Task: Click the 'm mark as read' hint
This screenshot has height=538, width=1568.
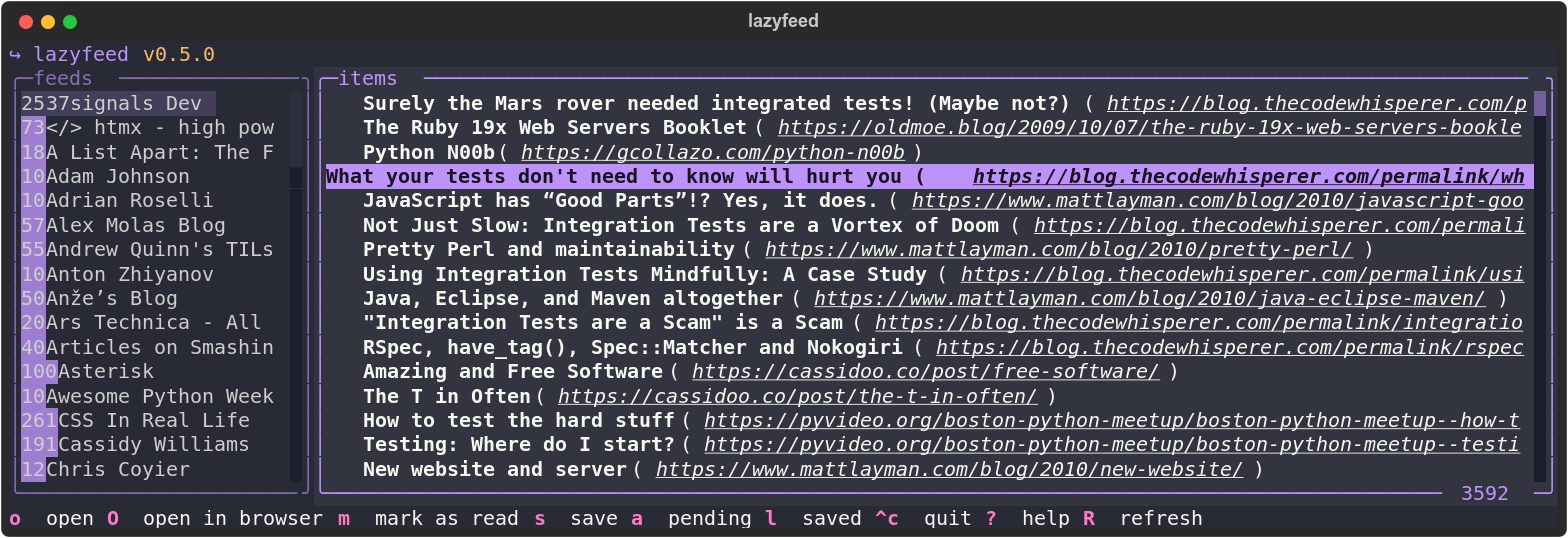Action: [x=428, y=519]
